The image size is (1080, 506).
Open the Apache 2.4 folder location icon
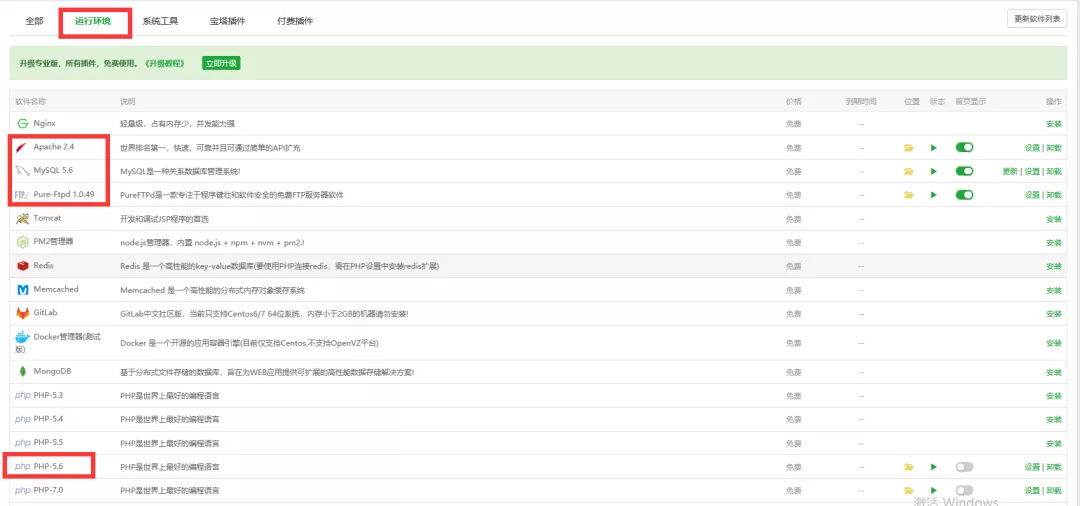pos(908,148)
